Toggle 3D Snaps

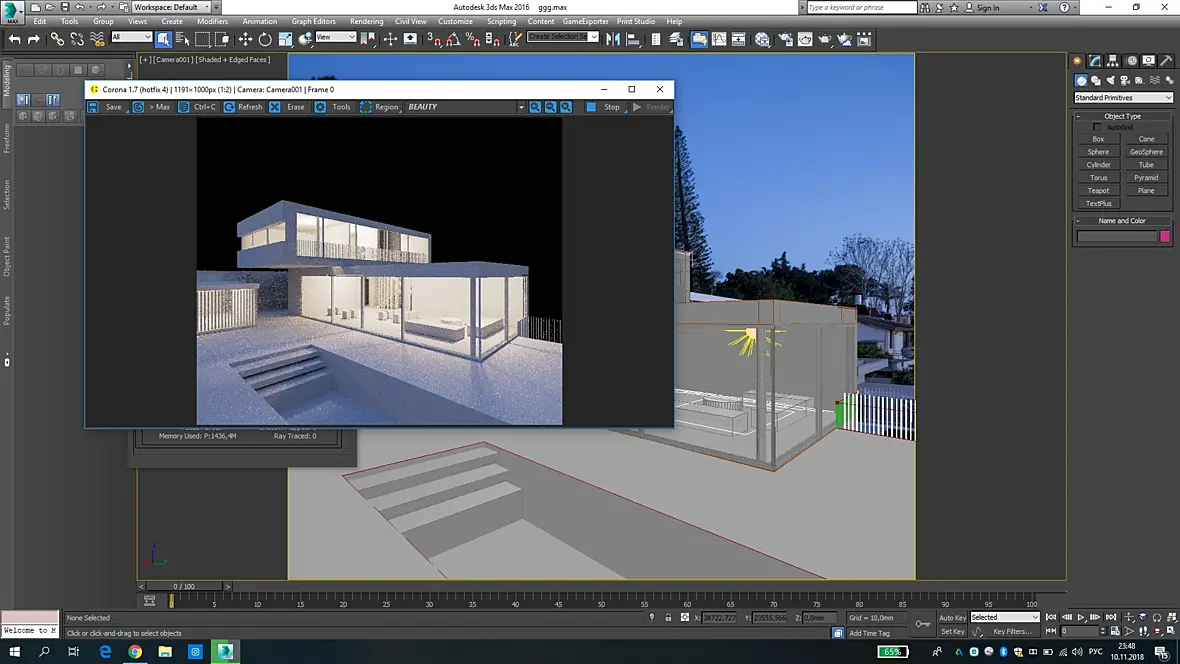434,39
